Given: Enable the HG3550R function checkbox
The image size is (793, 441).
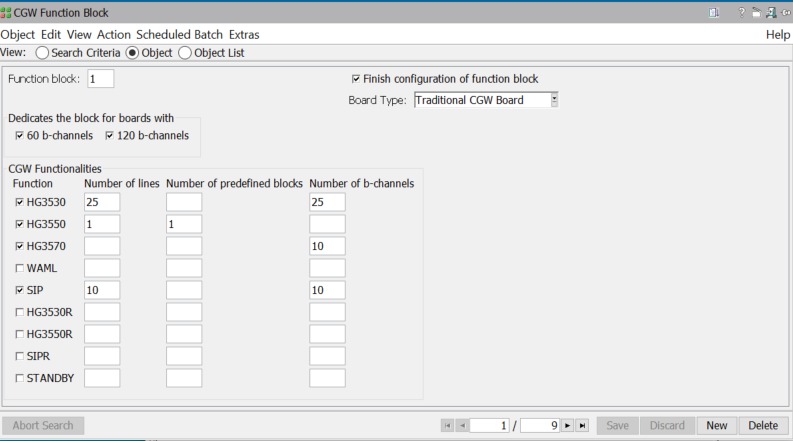Looking at the screenshot, I should 20,334.
